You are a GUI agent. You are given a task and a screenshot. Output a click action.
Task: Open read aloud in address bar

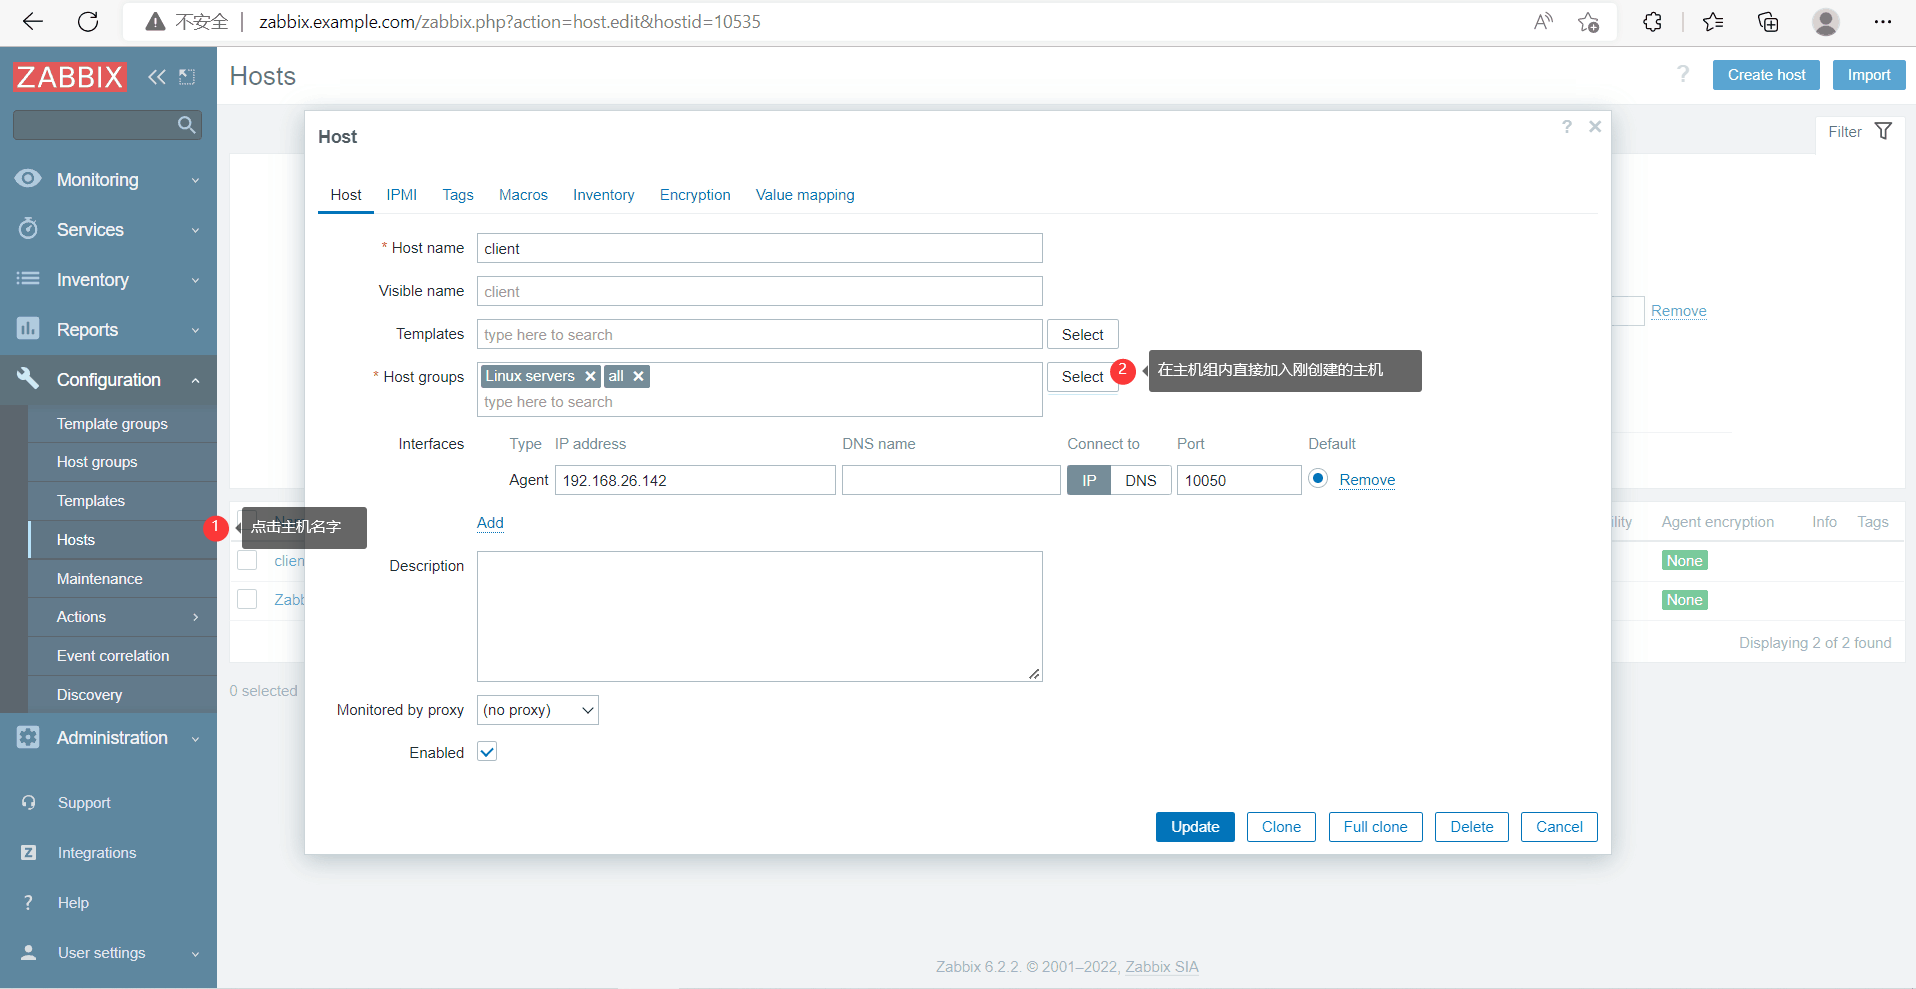coord(1543,22)
